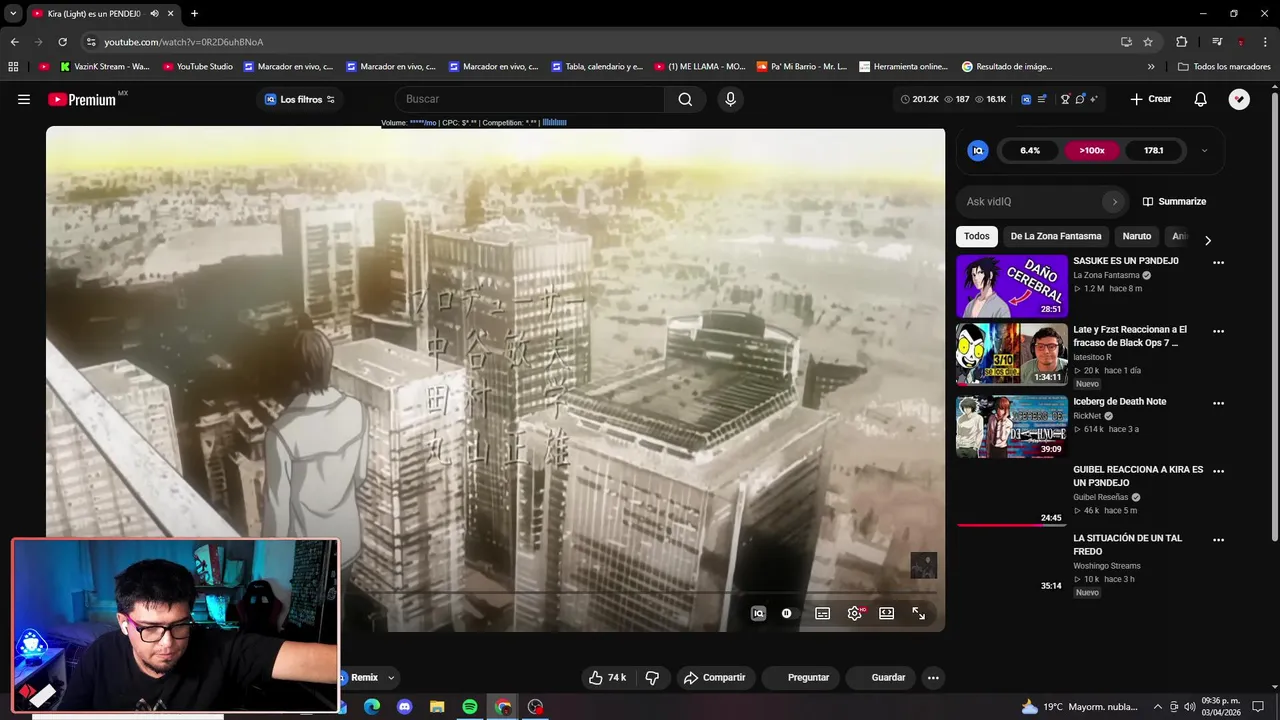The width and height of the screenshot is (1280, 720).
Task: Open options for SASUKE ES UN P3NDEJ0
Action: 1218,263
